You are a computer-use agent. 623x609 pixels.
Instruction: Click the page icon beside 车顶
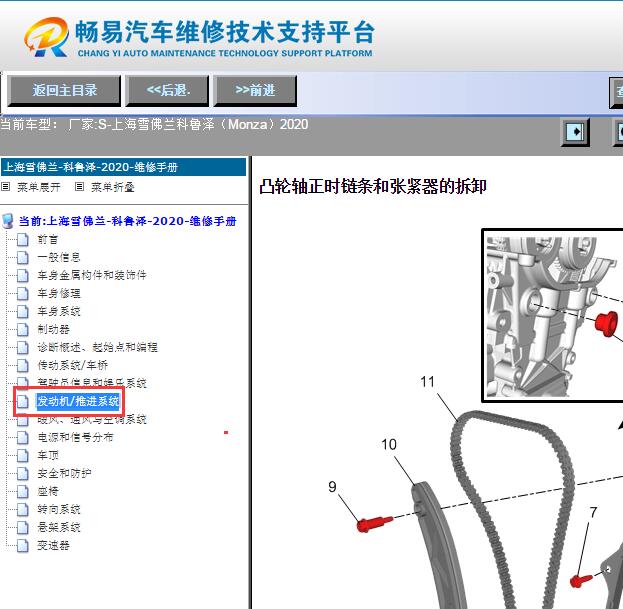pyautogui.click(x=23, y=455)
